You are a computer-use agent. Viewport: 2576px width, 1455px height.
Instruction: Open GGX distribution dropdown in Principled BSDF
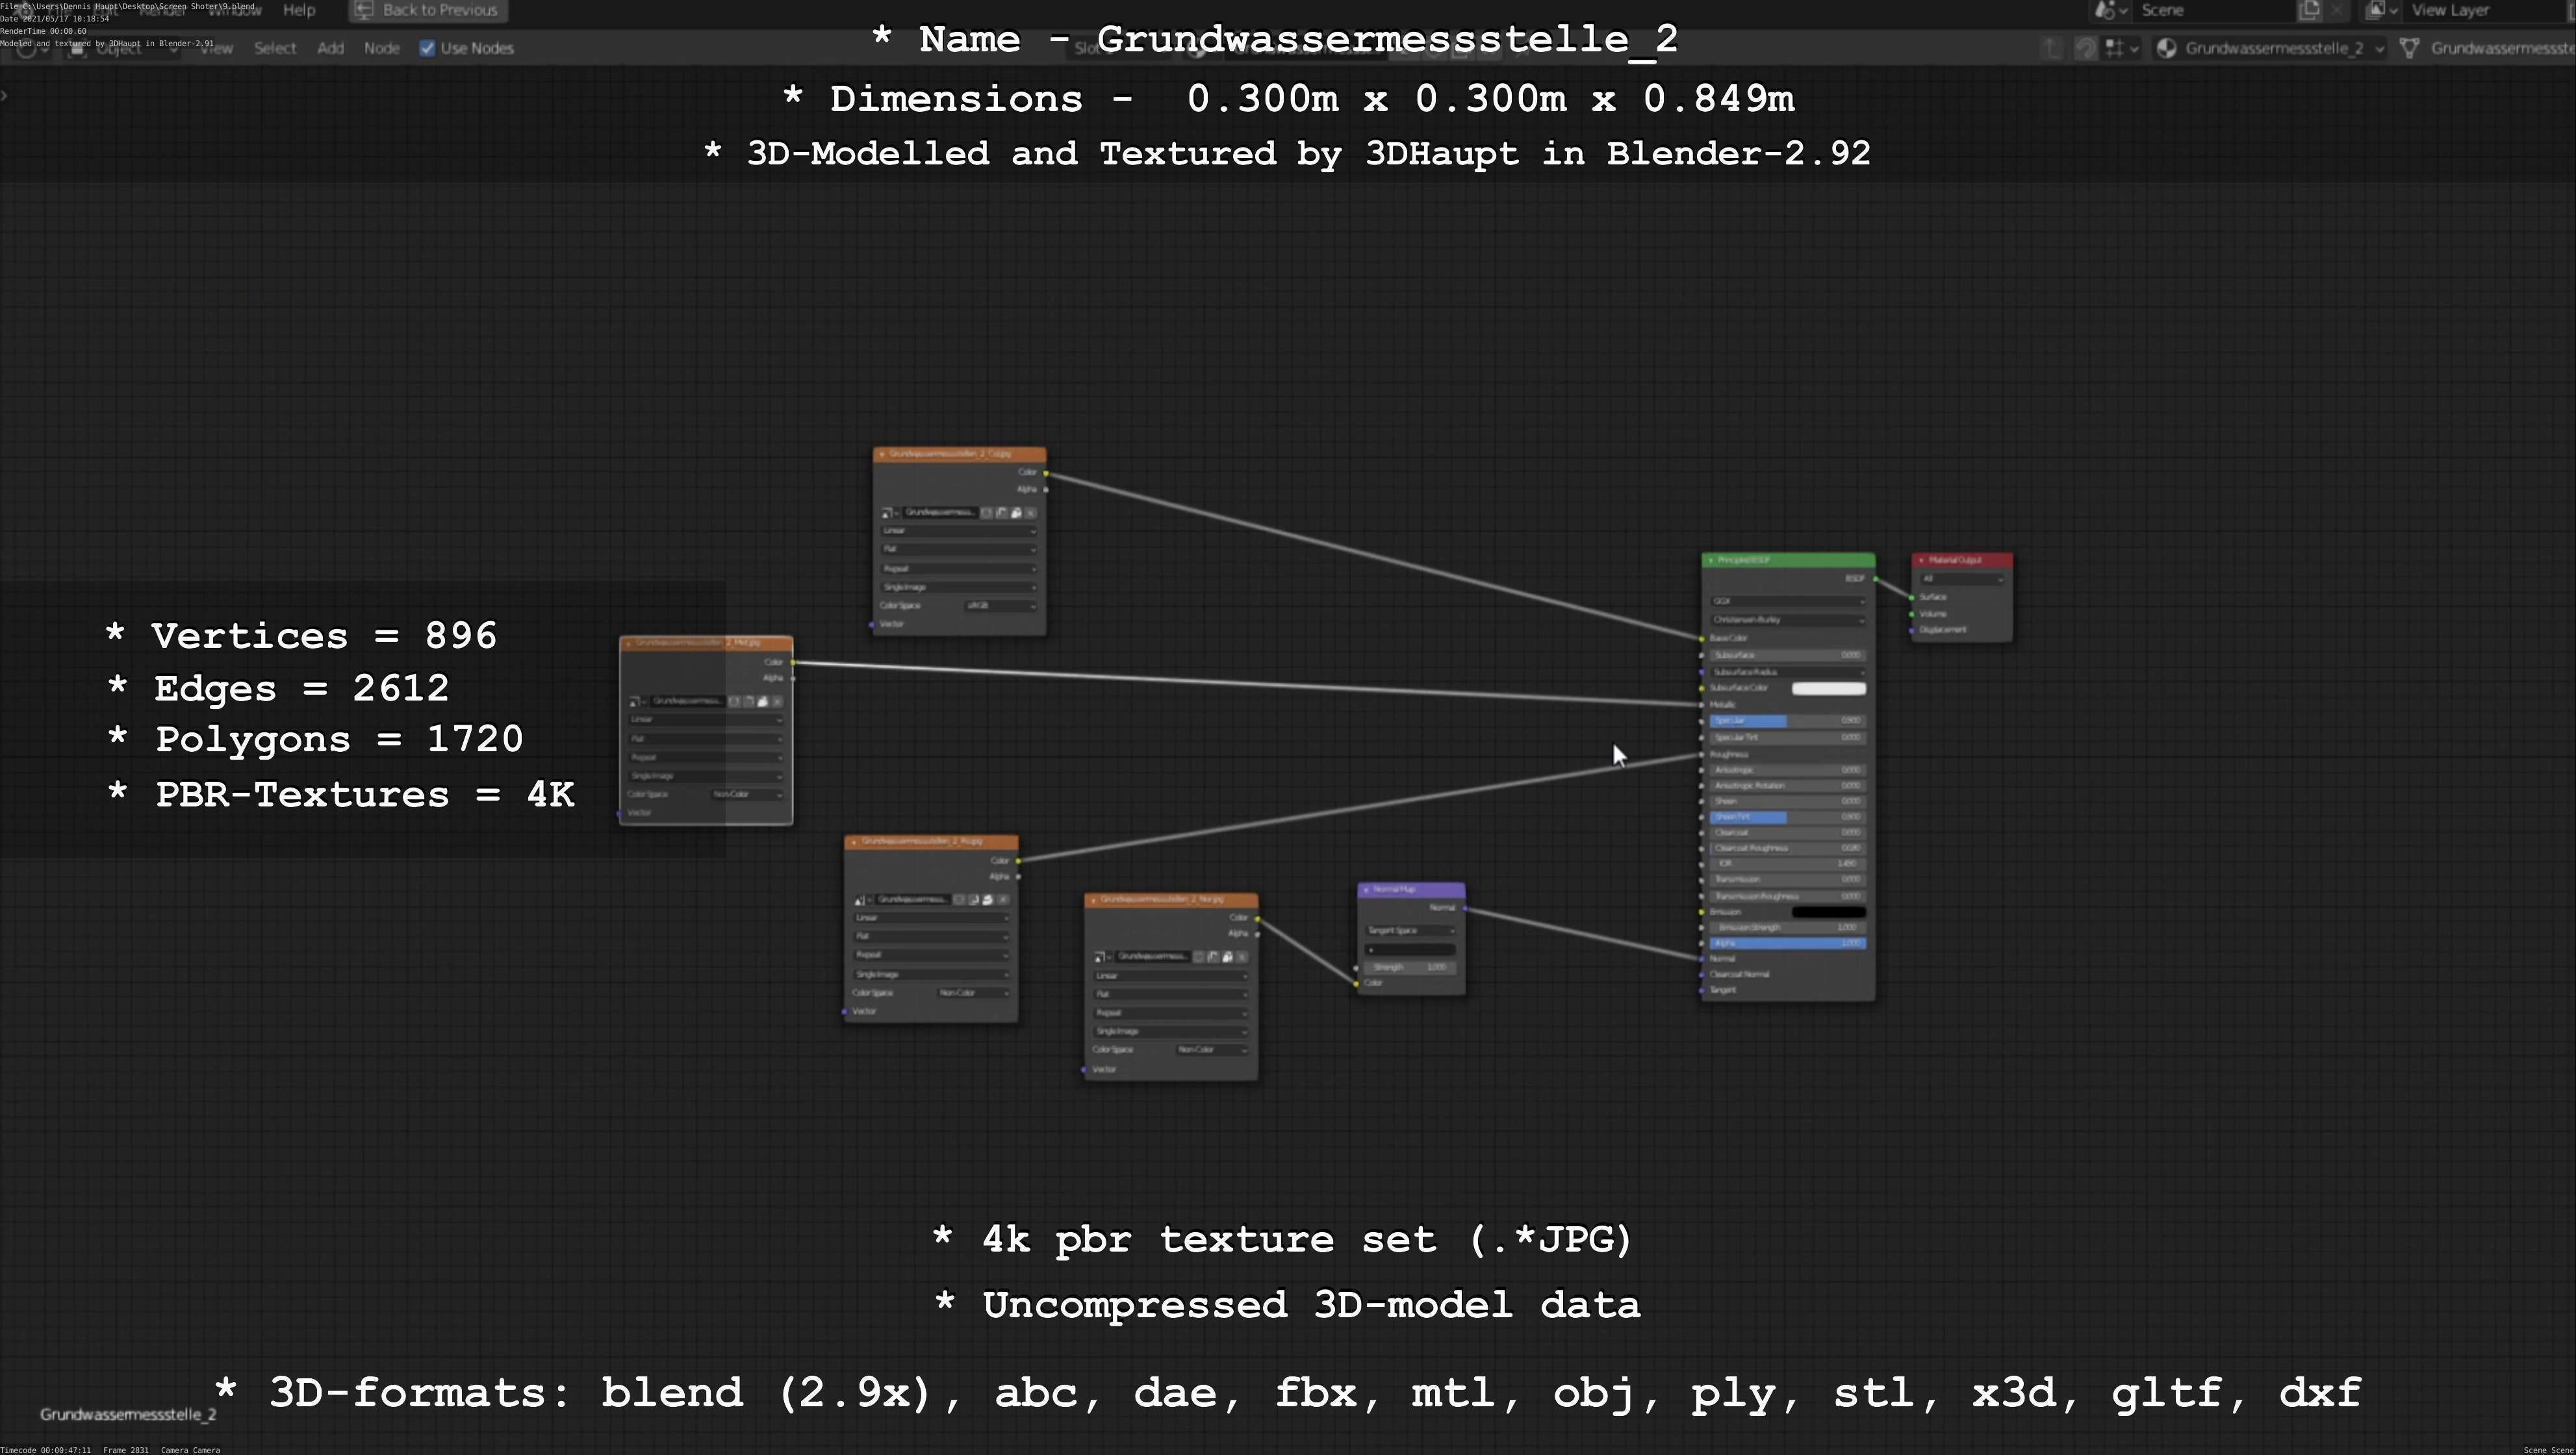[x=1787, y=601]
